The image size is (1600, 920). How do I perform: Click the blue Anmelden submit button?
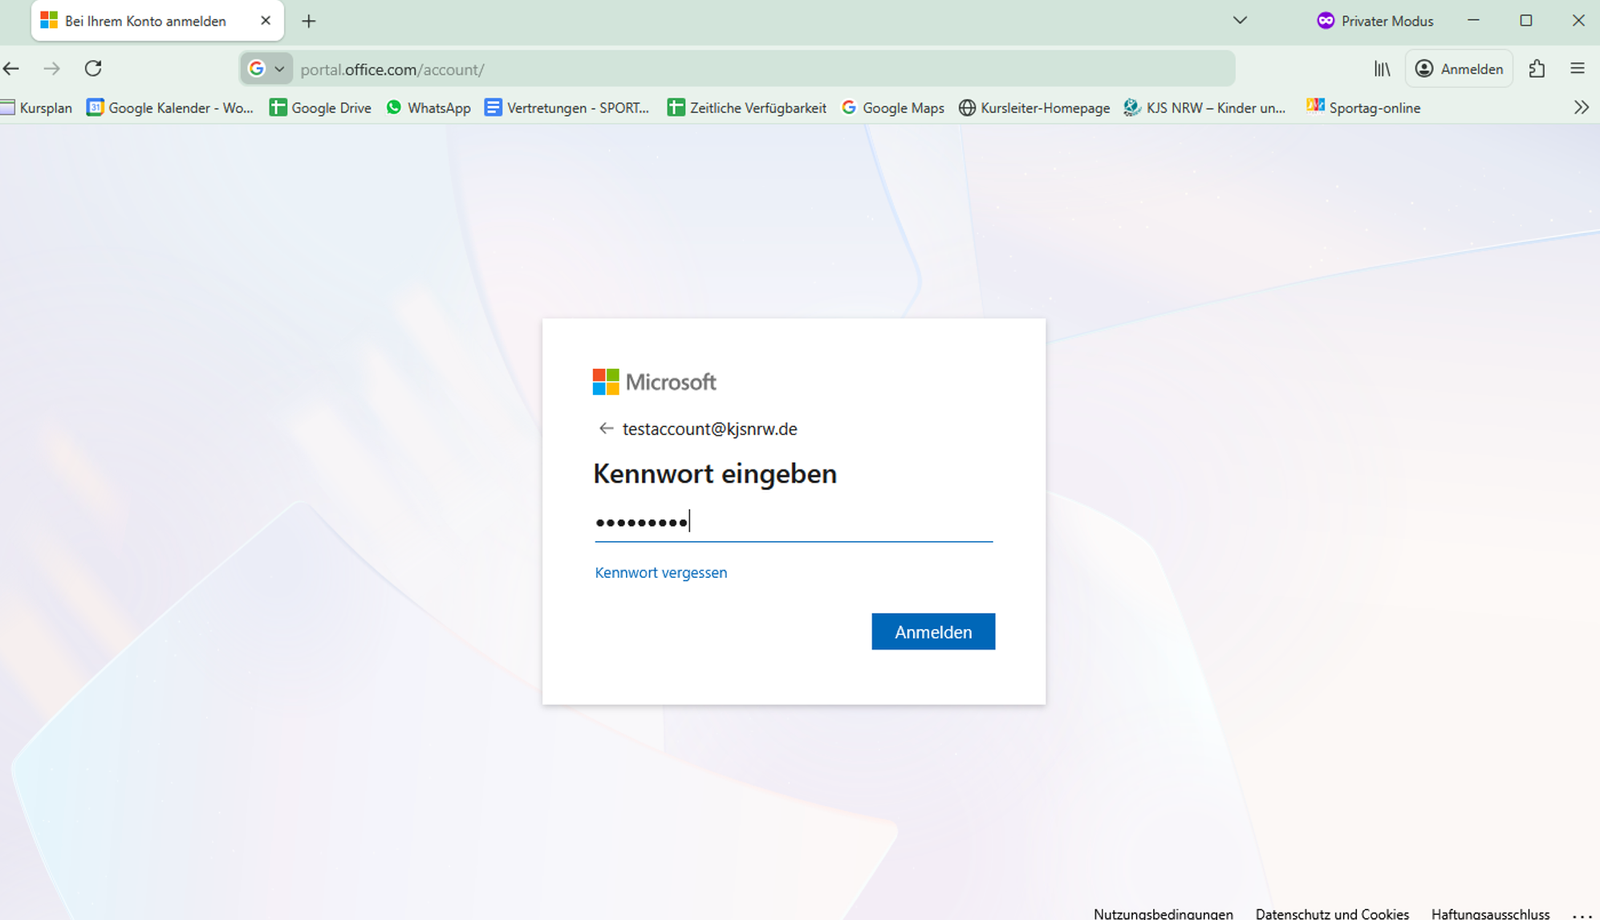(x=933, y=632)
